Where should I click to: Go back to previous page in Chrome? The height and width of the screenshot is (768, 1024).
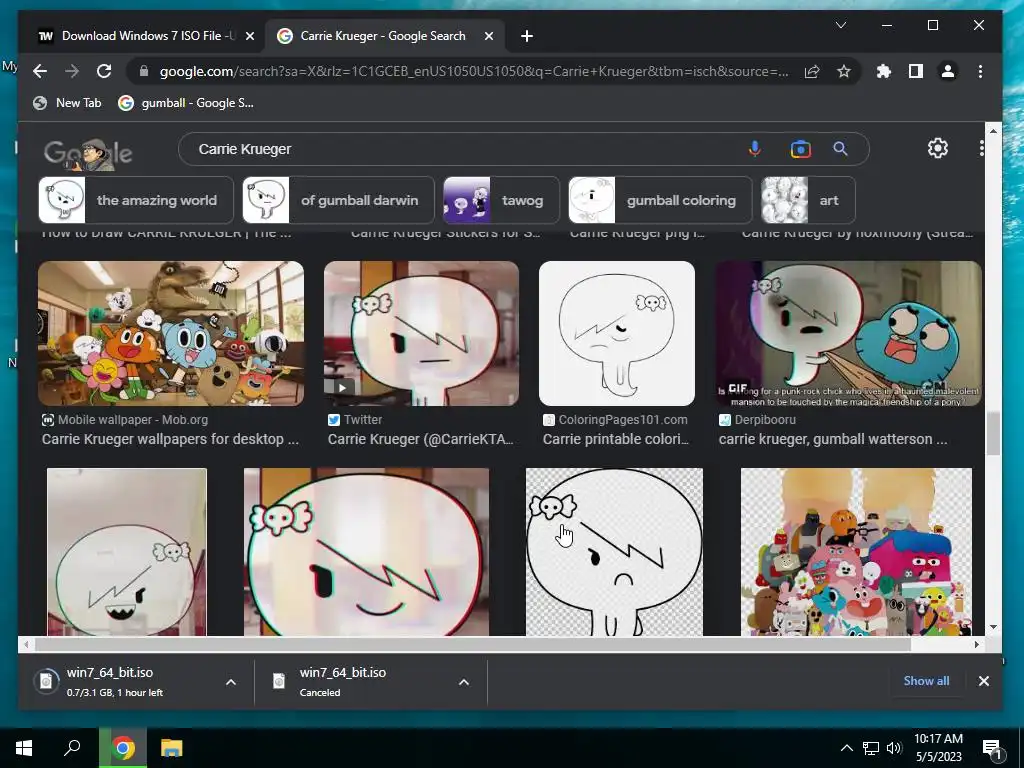[x=40, y=71]
